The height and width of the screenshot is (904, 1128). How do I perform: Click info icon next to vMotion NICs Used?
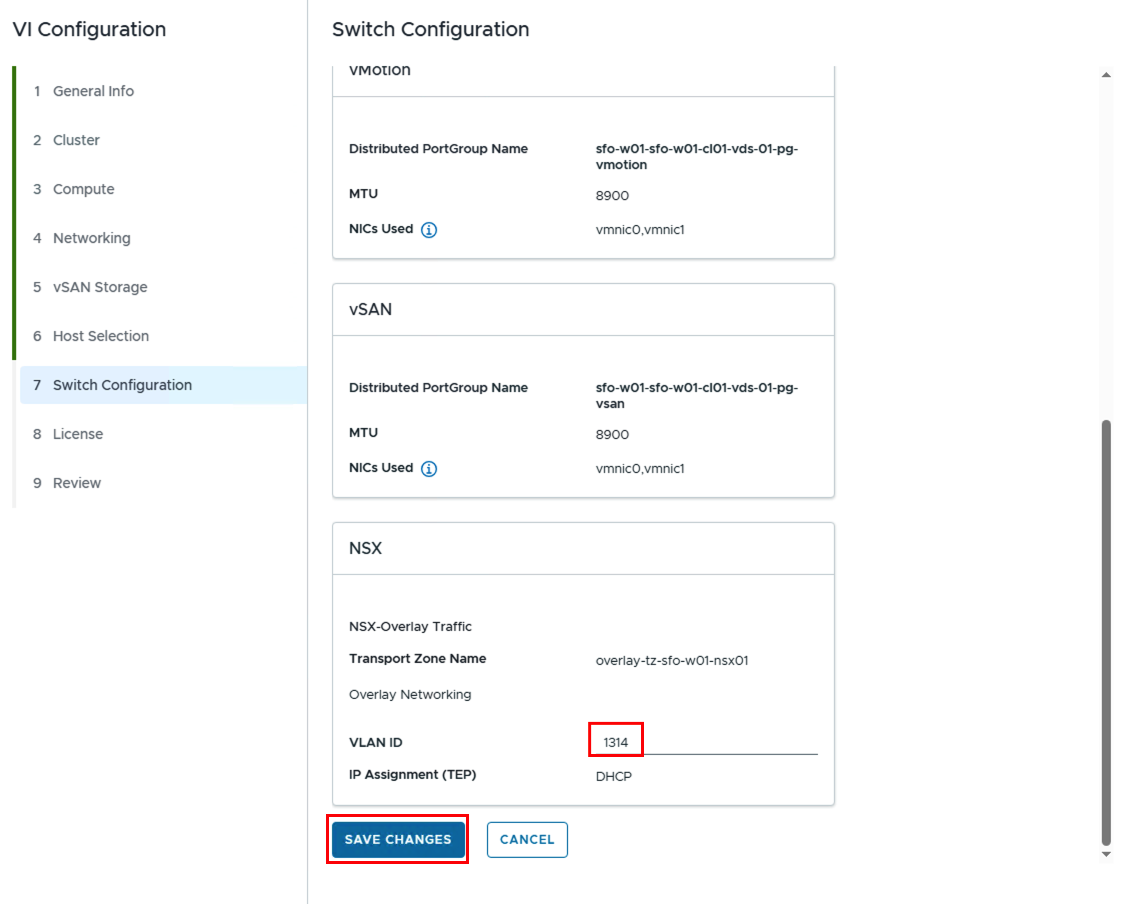tap(429, 230)
